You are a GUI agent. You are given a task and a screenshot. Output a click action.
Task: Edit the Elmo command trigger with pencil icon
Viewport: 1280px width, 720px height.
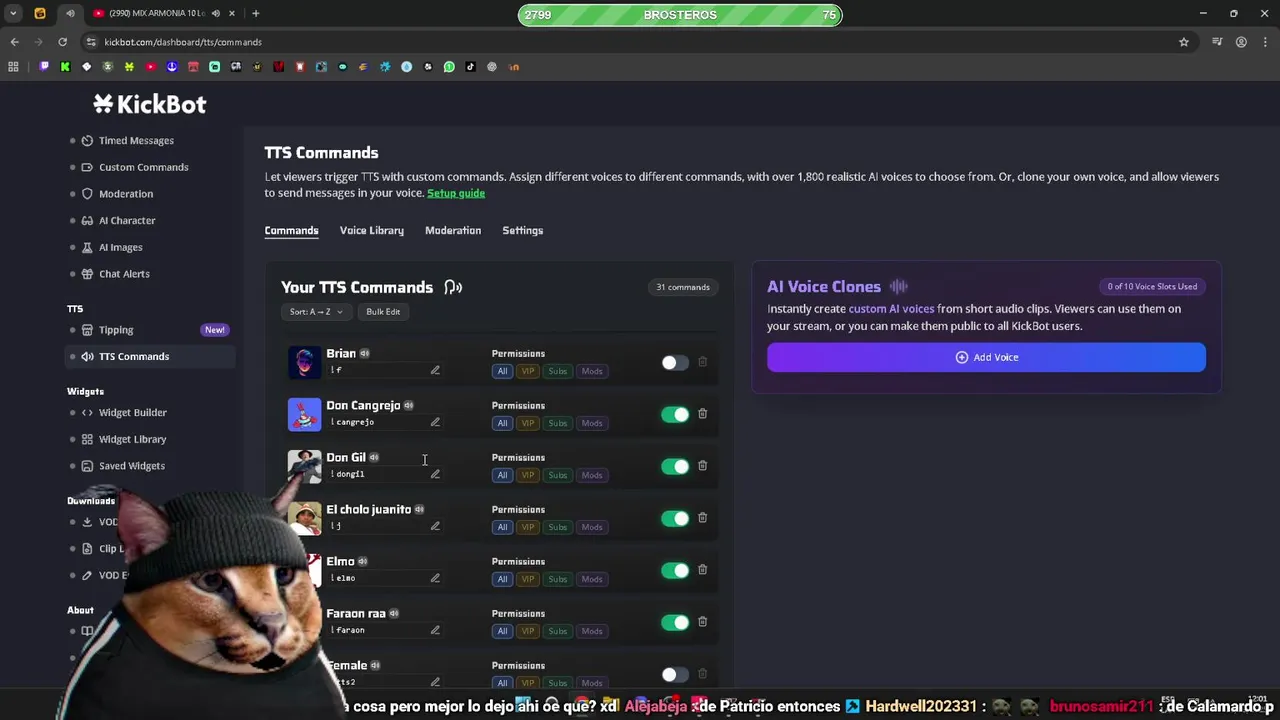[435, 578]
